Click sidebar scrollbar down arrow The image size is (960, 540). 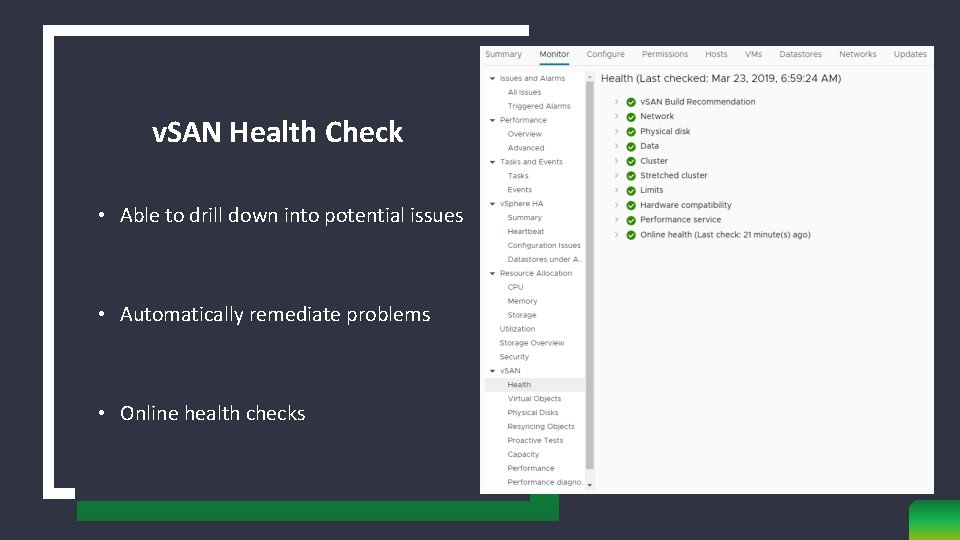point(590,485)
